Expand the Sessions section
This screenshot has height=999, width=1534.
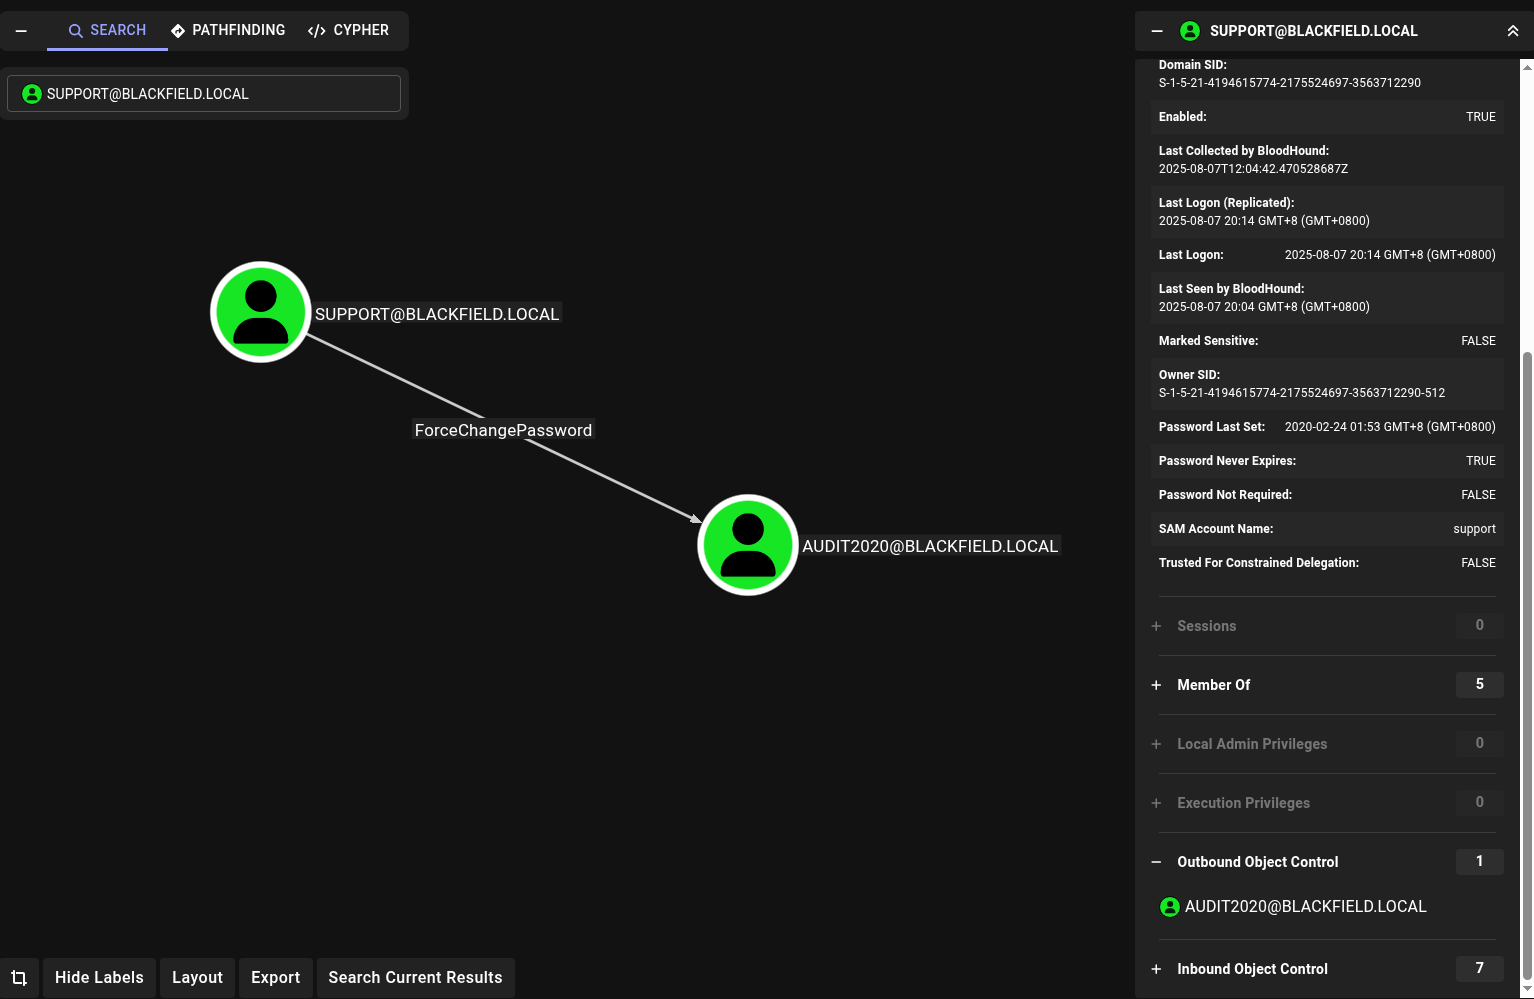pos(1206,626)
